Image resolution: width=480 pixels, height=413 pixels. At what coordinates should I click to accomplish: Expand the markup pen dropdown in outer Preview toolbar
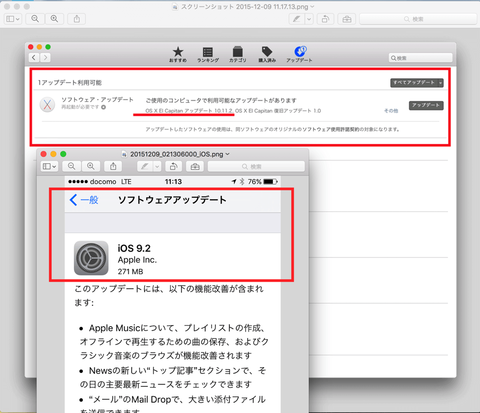tap(309, 19)
